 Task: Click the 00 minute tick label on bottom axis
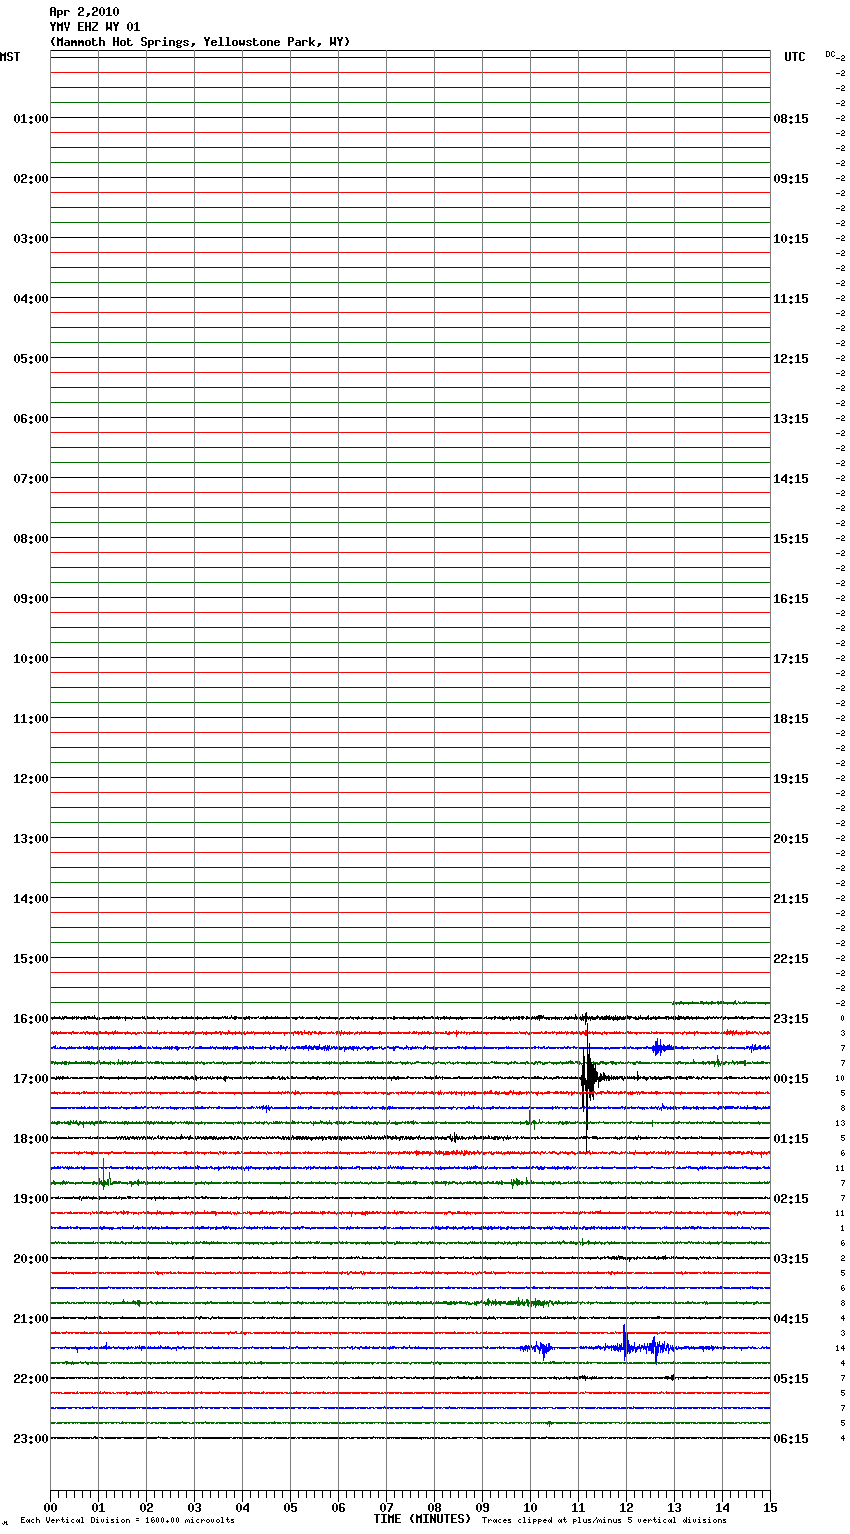50,1507
